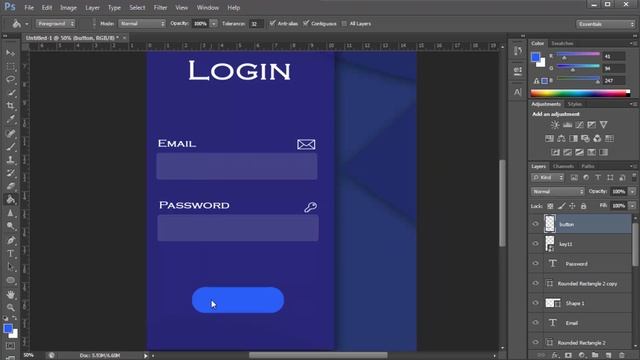The height and width of the screenshot is (360, 640).
Task: Open the Foreground fill source dropdown
Action: pyautogui.click(x=56, y=24)
